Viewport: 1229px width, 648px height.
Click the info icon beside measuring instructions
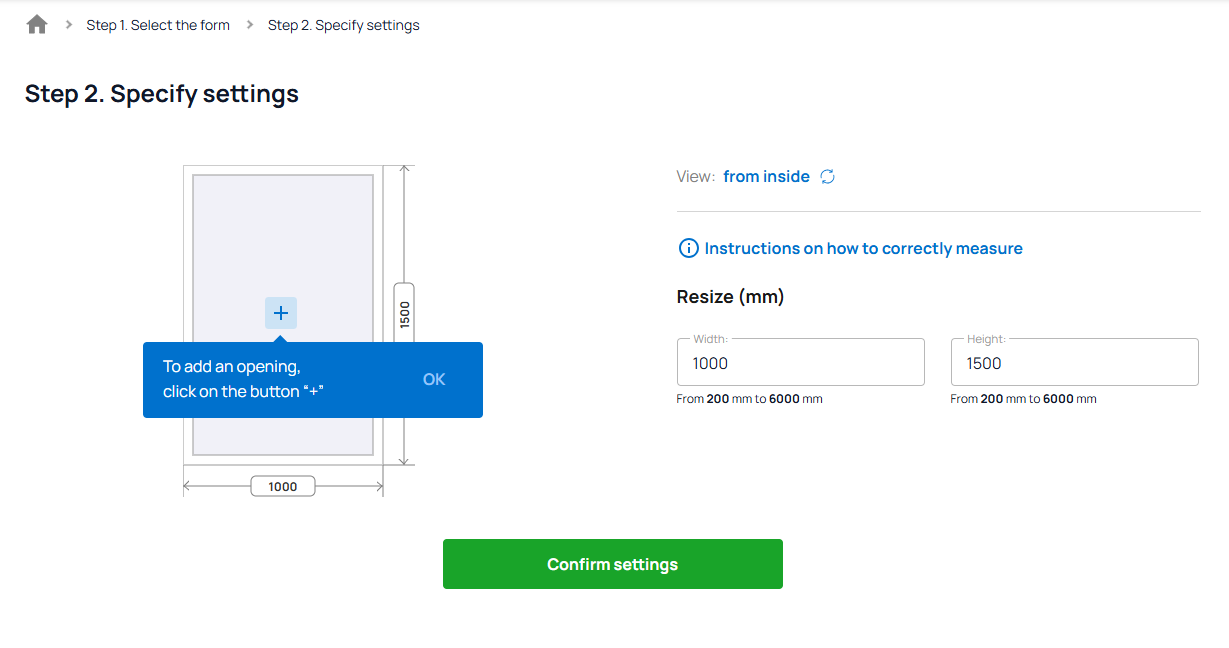(688, 248)
